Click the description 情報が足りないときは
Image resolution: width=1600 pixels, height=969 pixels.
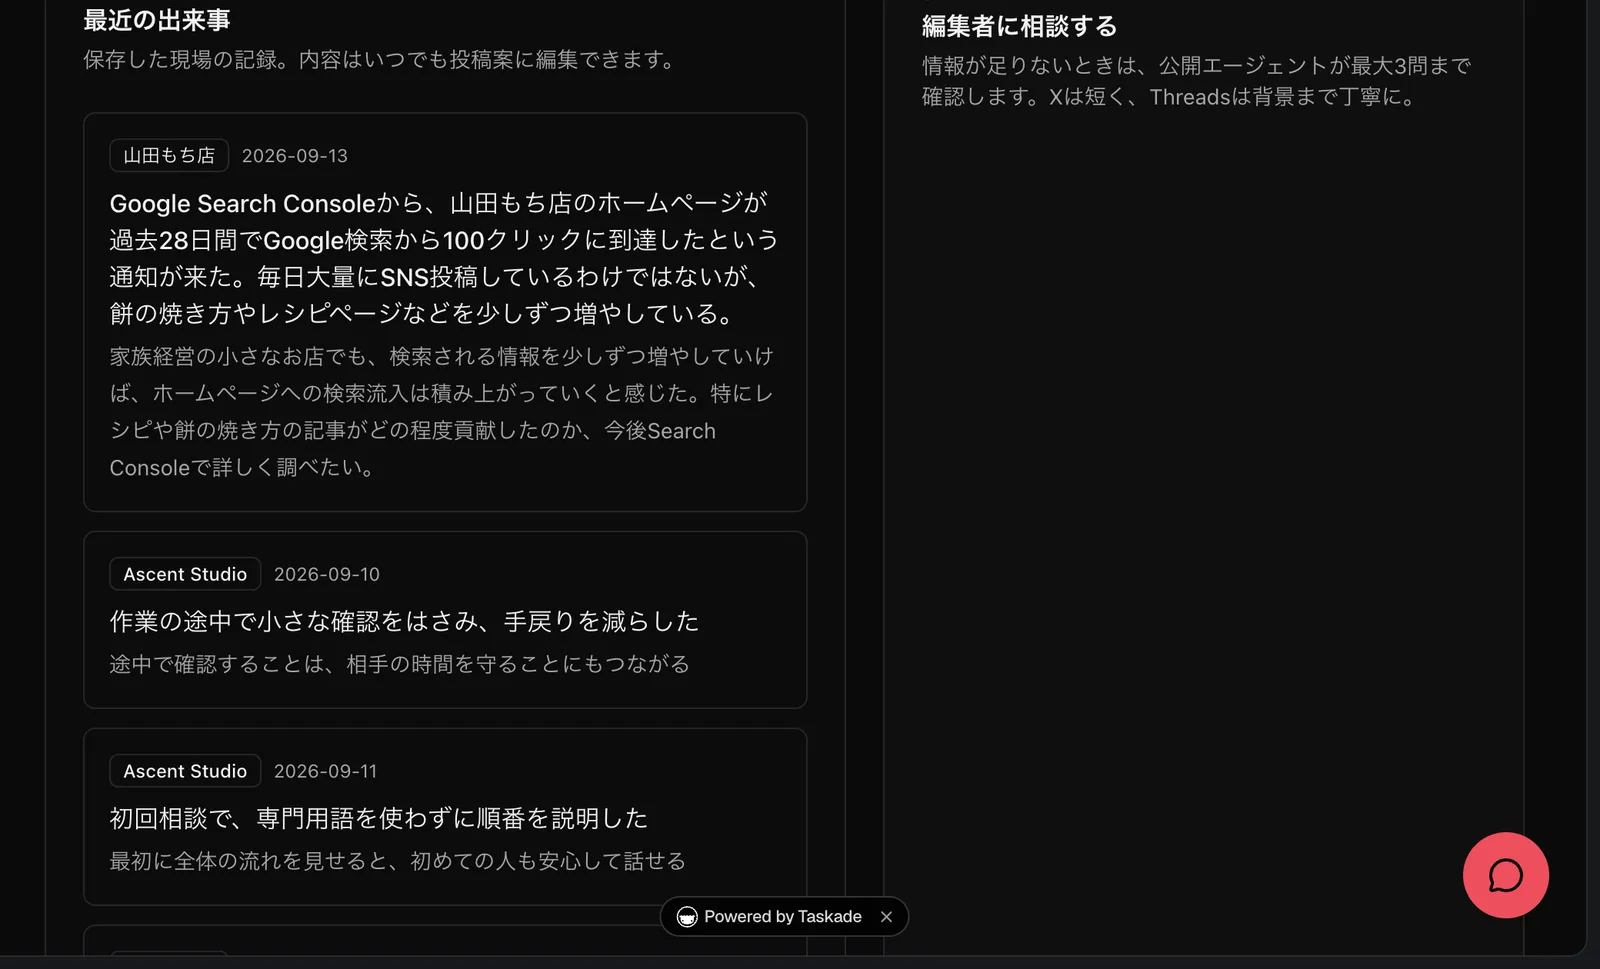(1196, 81)
